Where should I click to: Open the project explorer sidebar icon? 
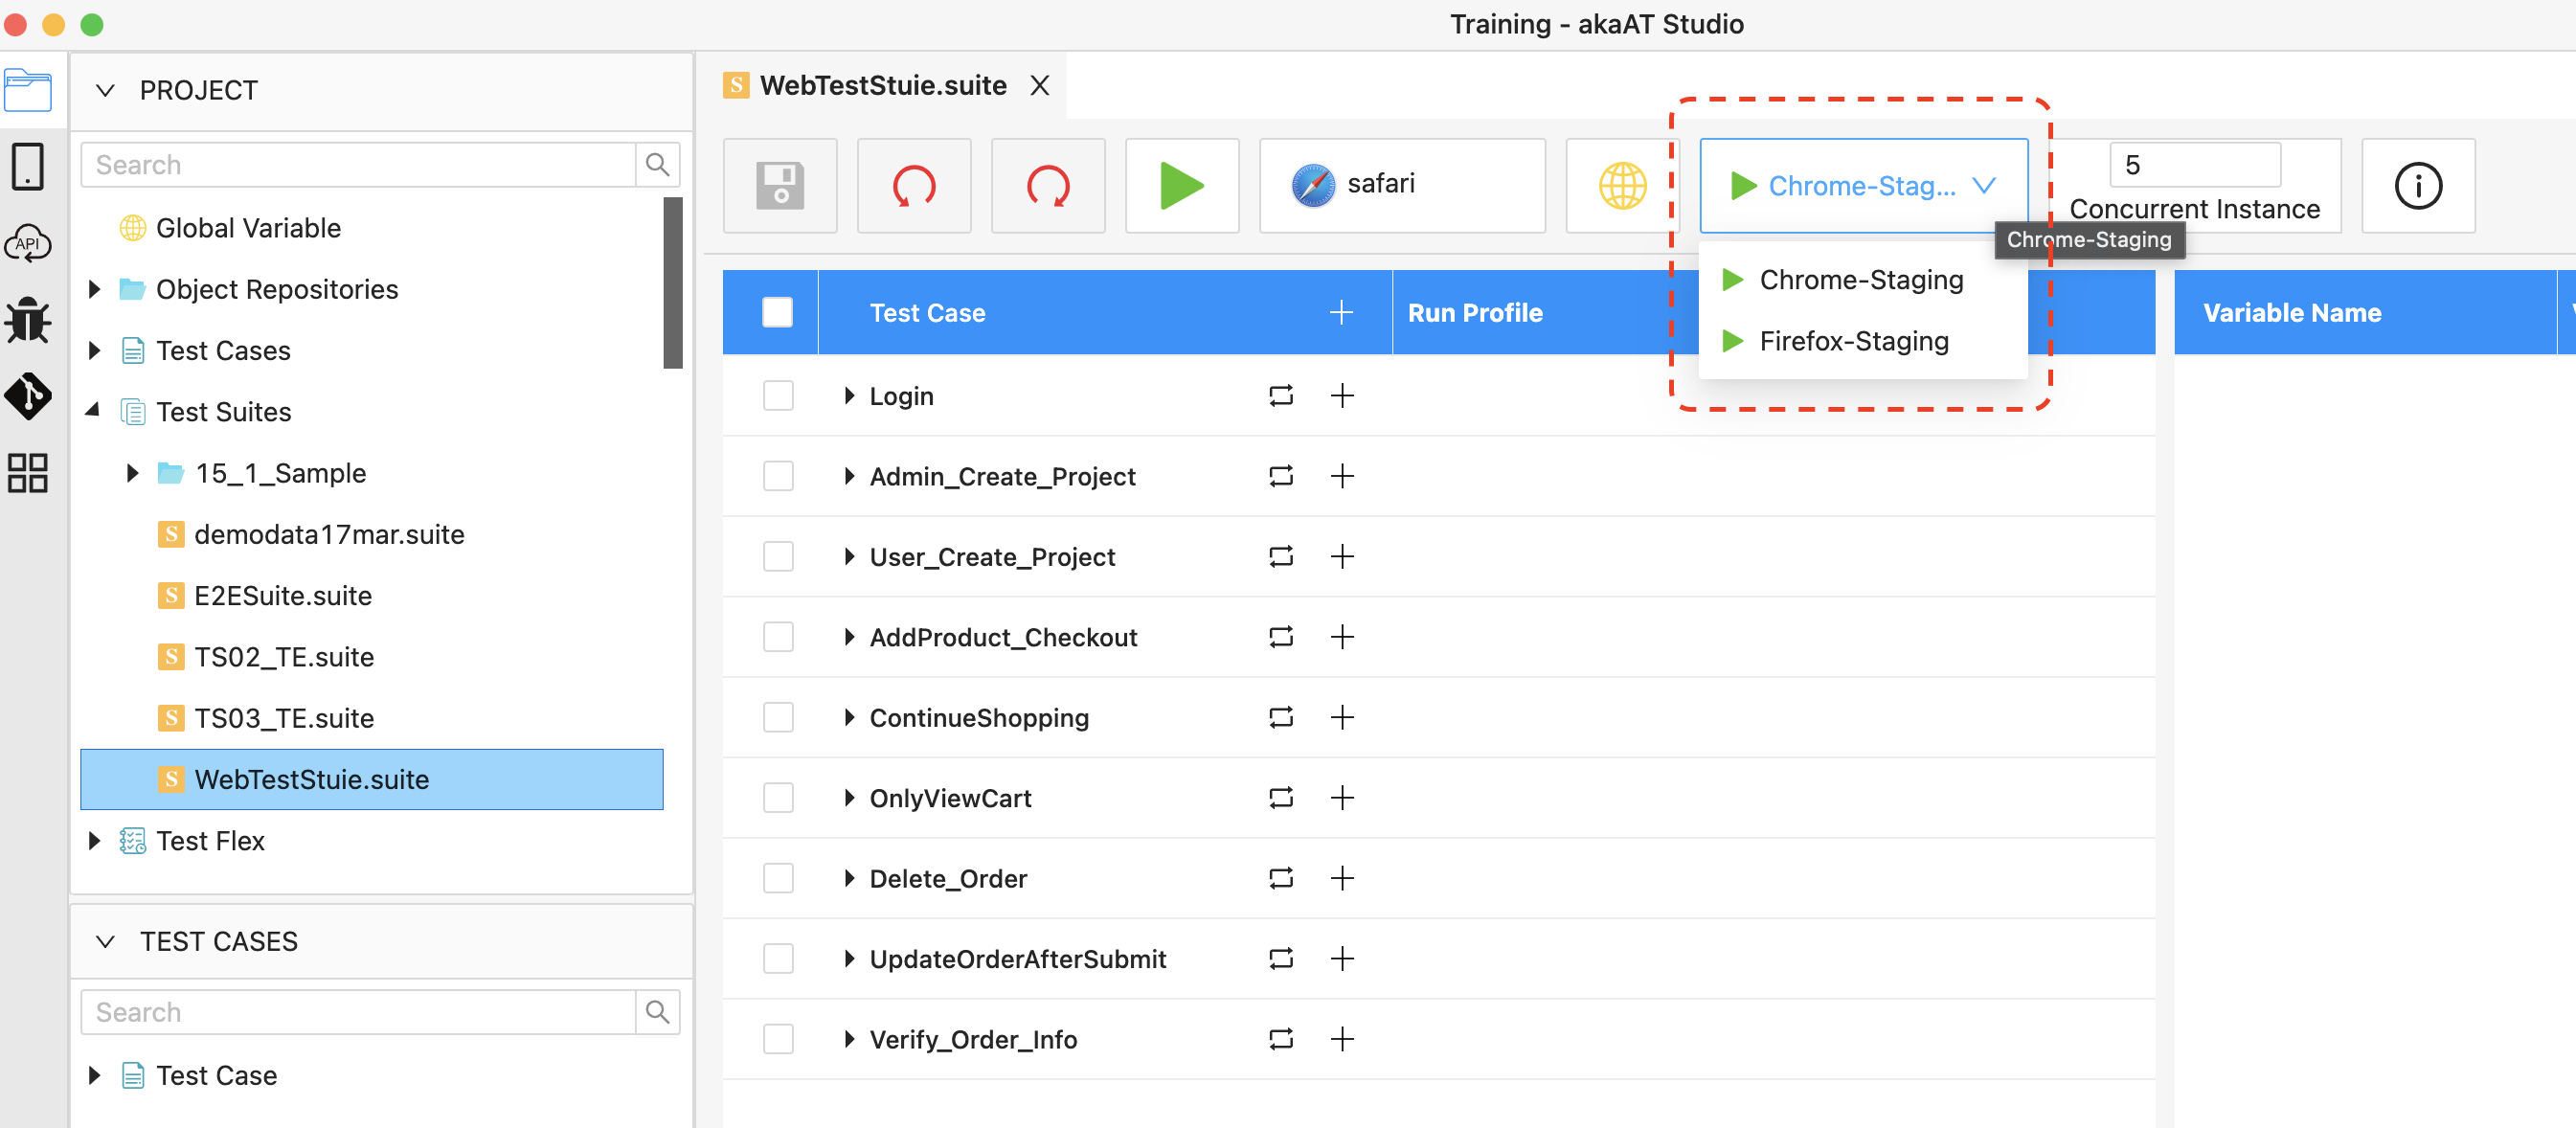[x=28, y=90]
